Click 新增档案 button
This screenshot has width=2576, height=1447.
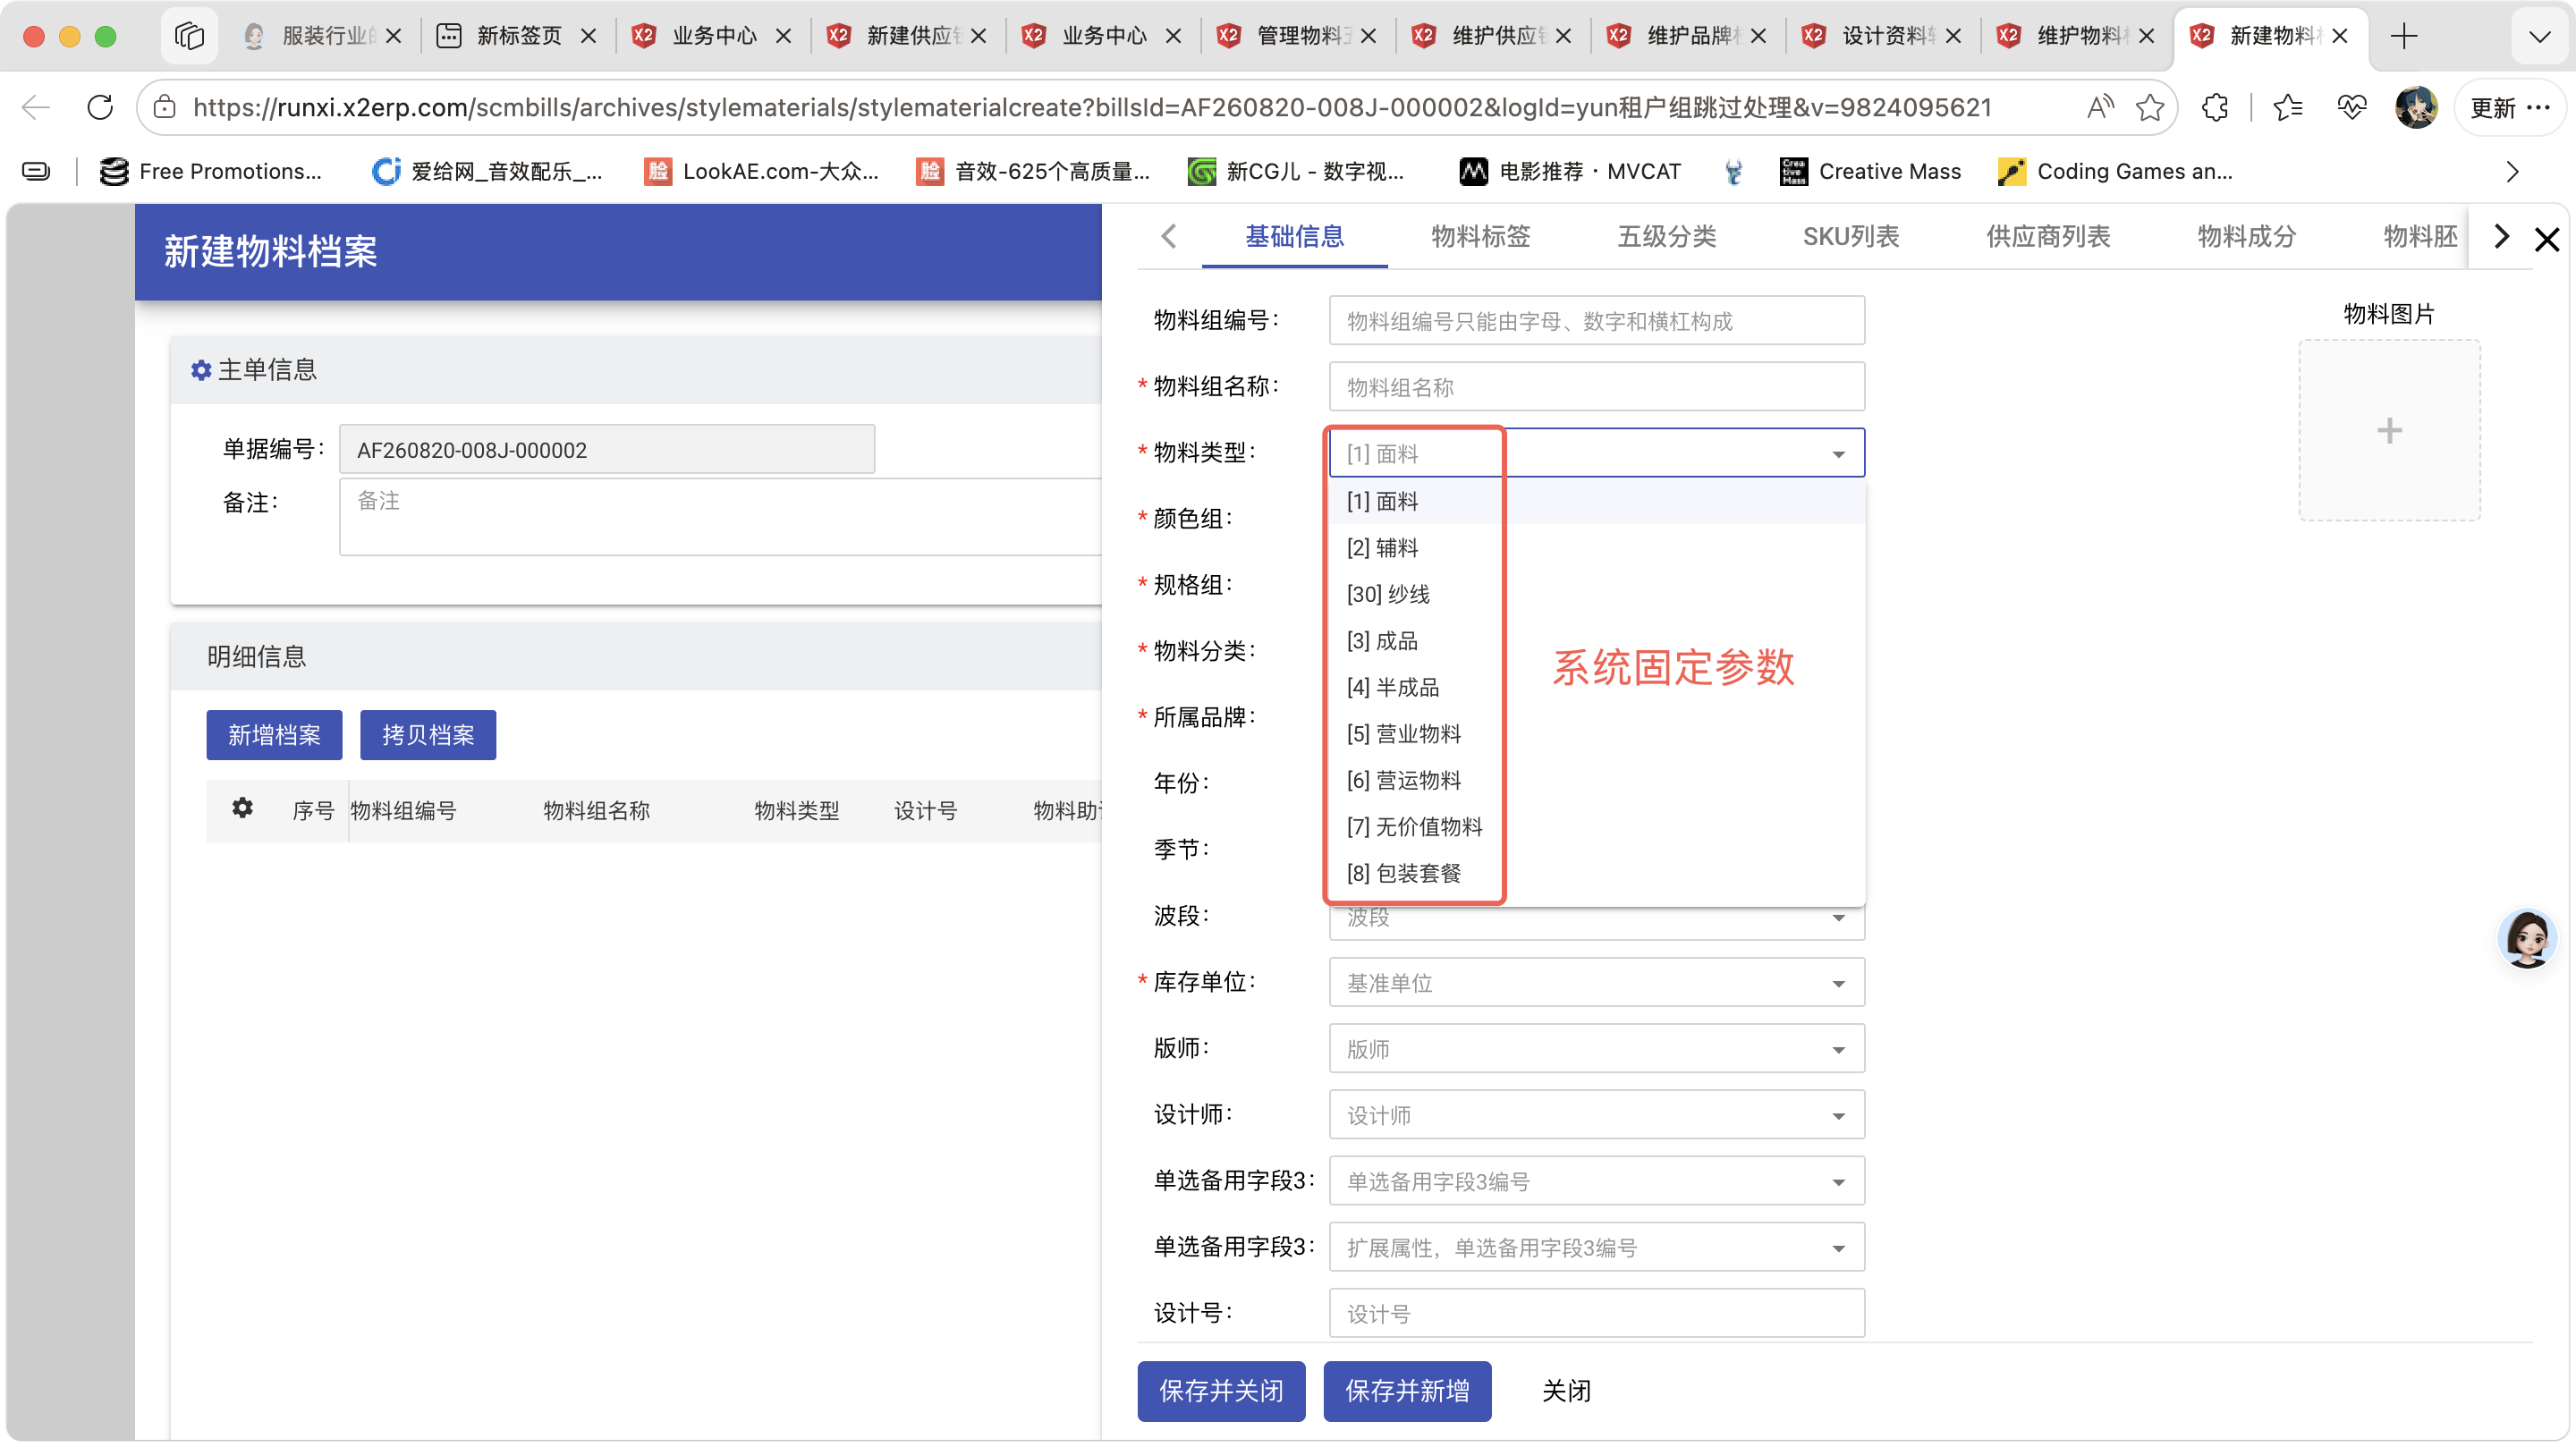(274, 735)
